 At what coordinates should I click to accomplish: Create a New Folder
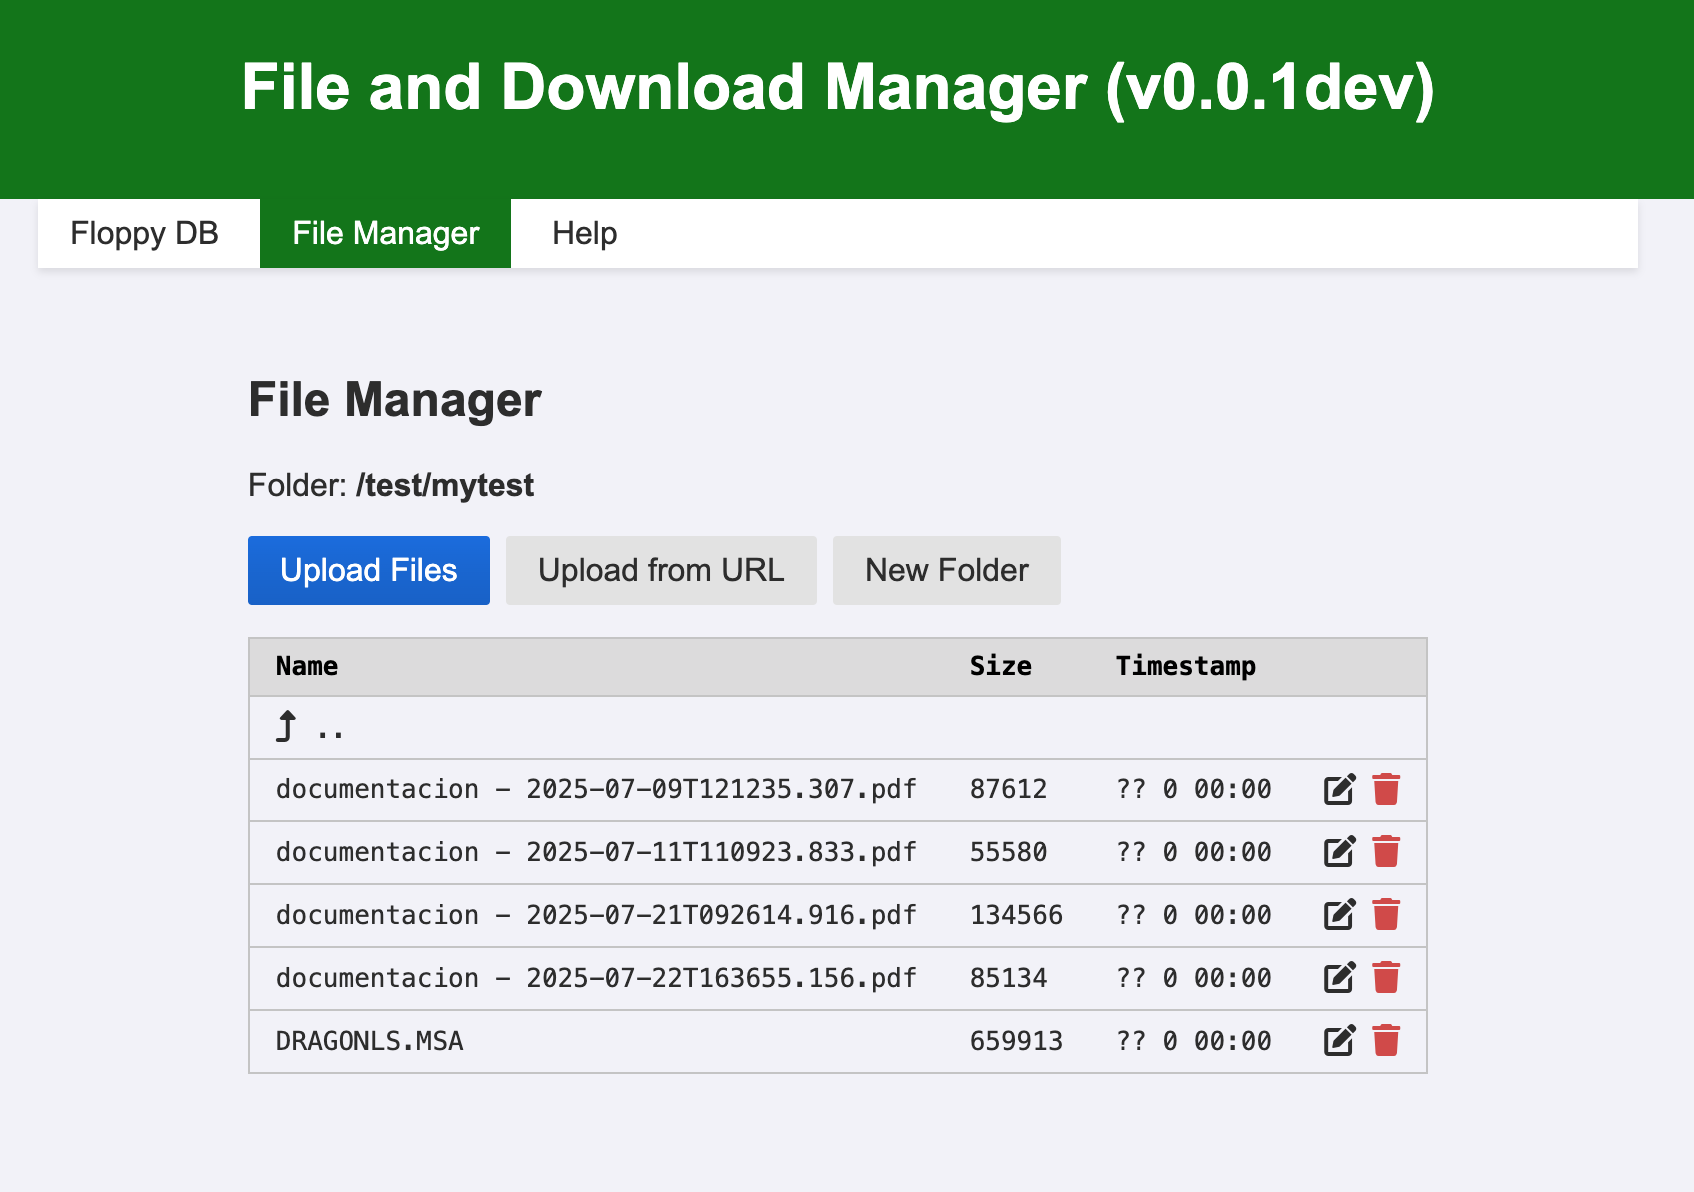pos(947,570)
